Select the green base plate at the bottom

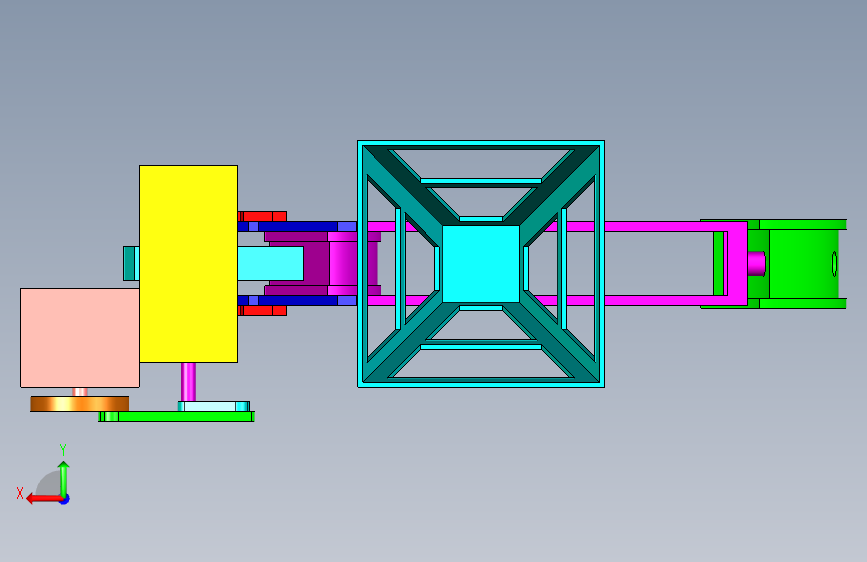tap(176, 417)
